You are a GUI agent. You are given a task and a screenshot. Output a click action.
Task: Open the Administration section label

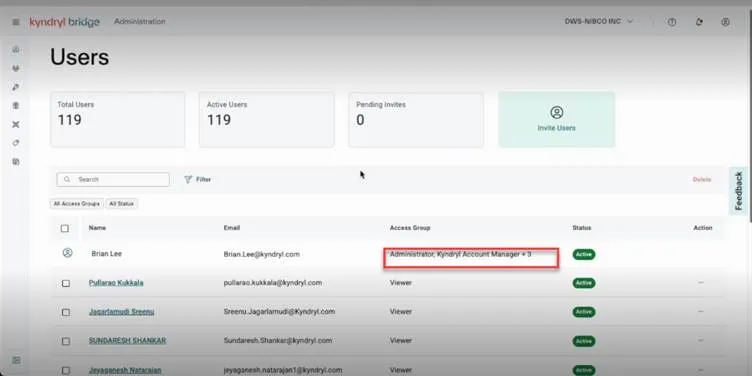140,22
